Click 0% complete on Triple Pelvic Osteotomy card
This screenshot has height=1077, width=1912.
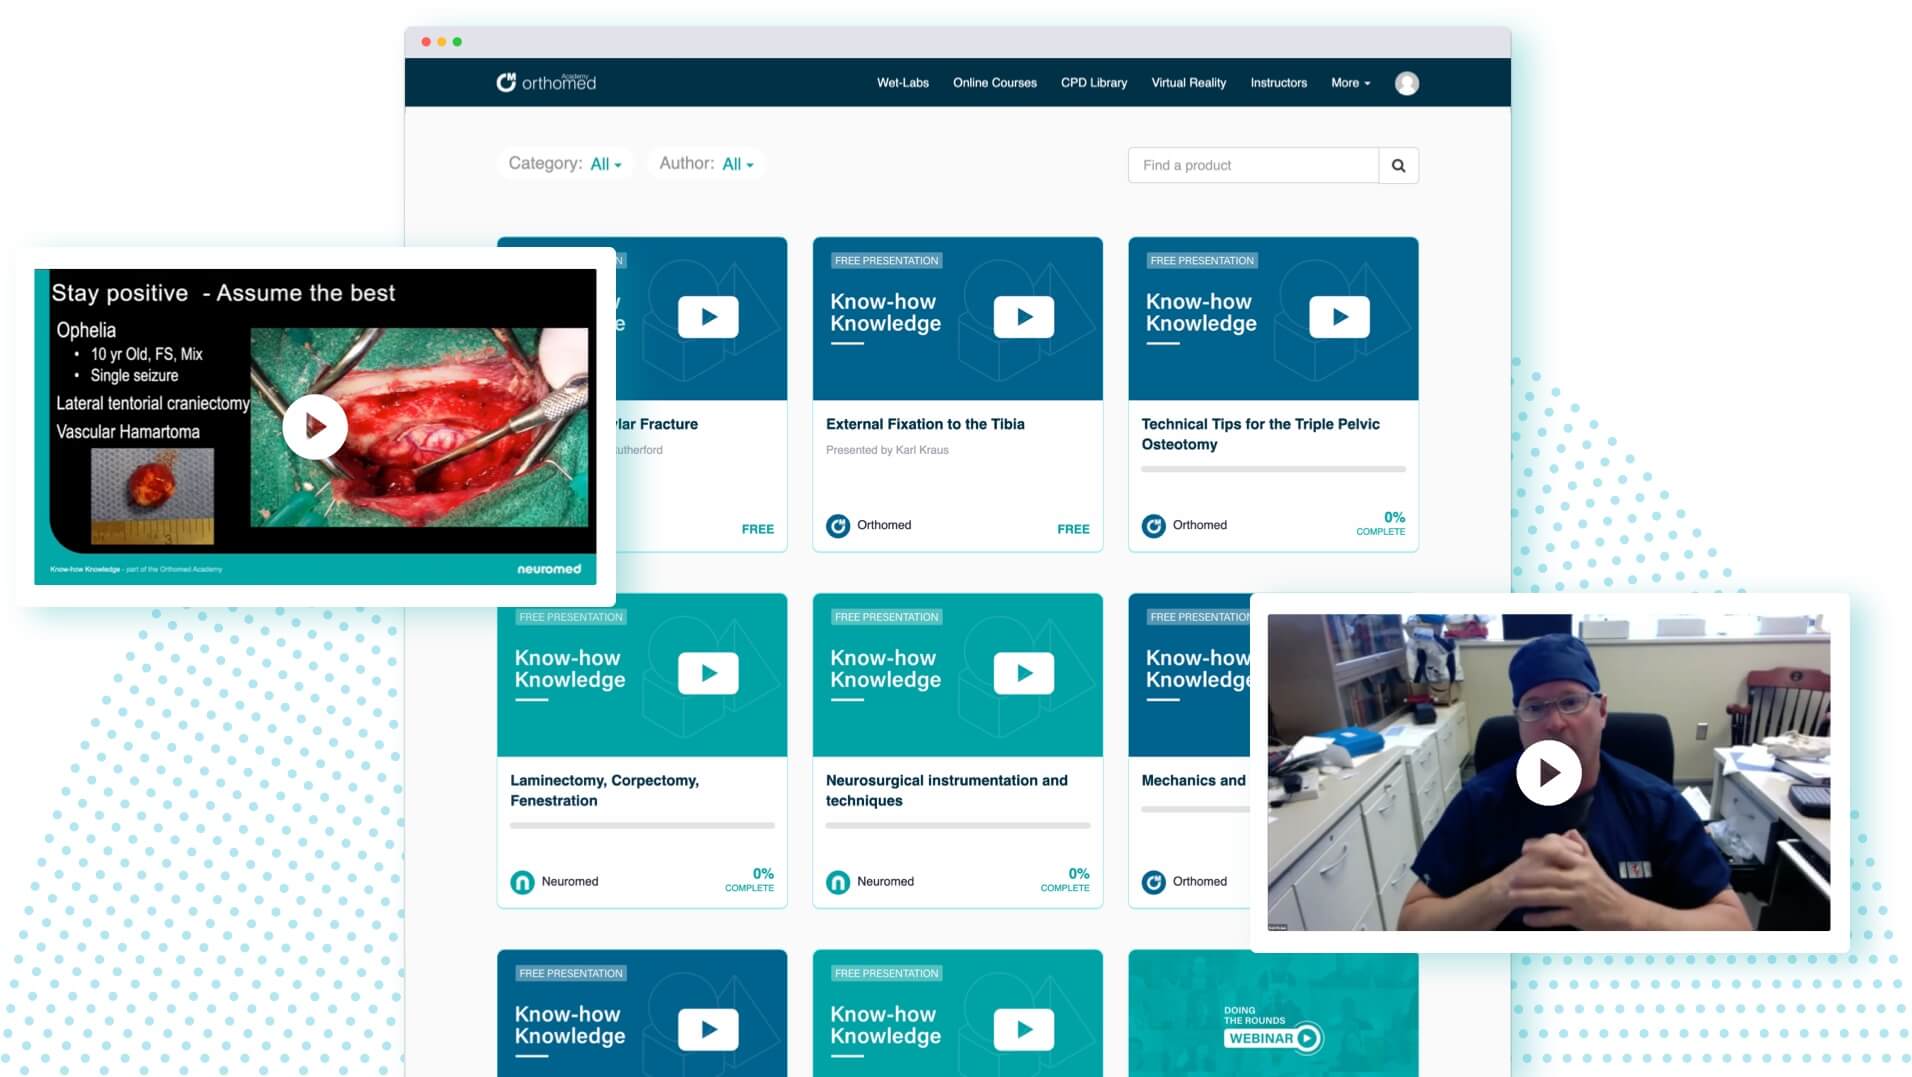[1381, 523]
